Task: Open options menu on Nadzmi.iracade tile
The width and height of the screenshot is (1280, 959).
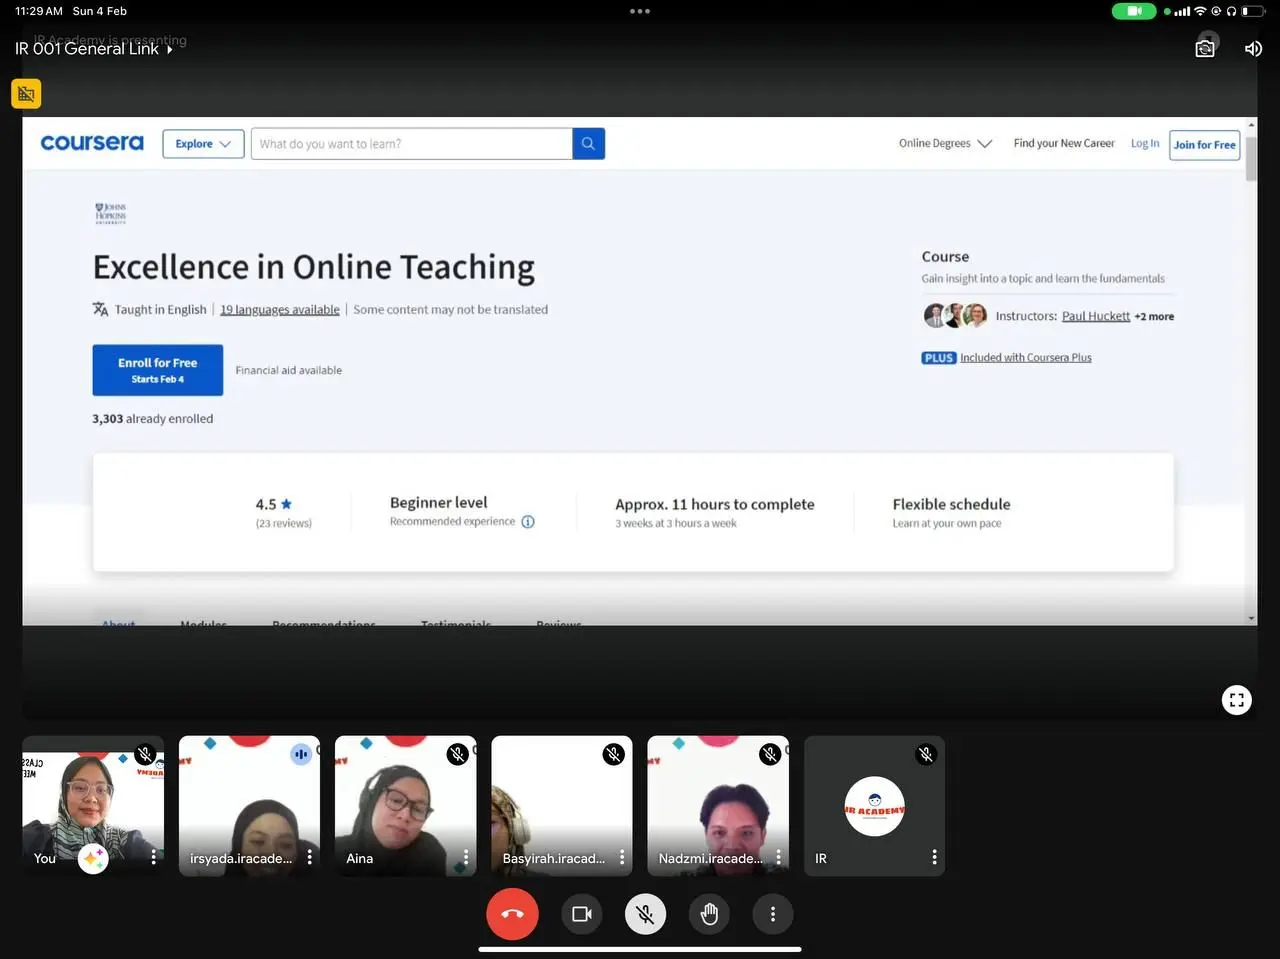Action: [x=778, y=857]
